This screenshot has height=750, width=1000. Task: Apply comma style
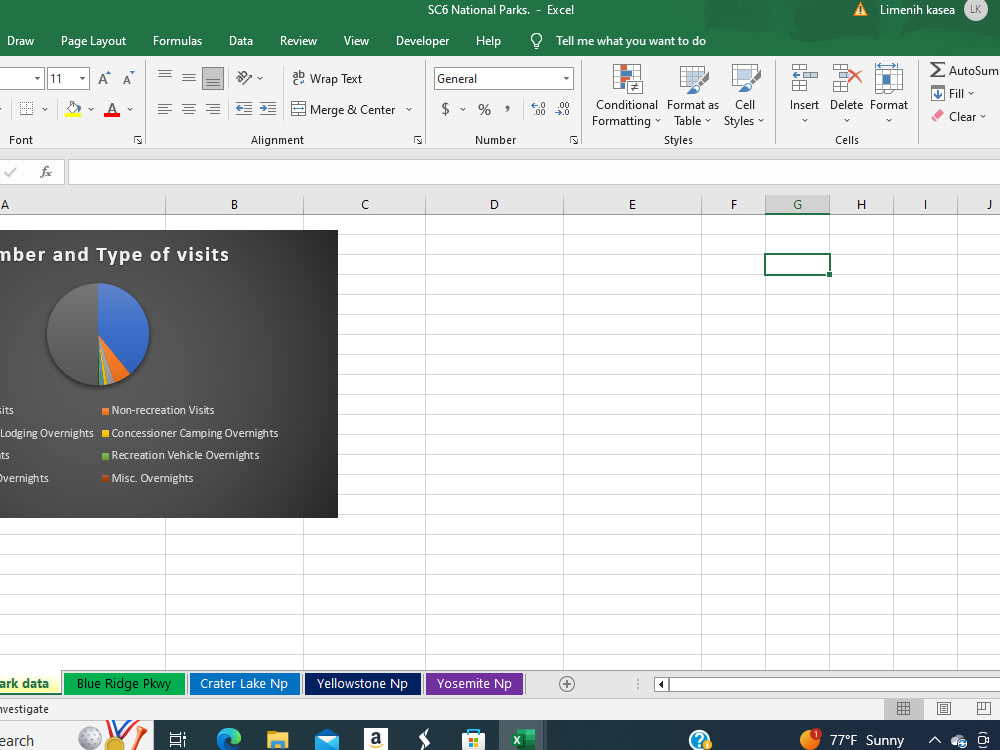(x=508, y=110)
